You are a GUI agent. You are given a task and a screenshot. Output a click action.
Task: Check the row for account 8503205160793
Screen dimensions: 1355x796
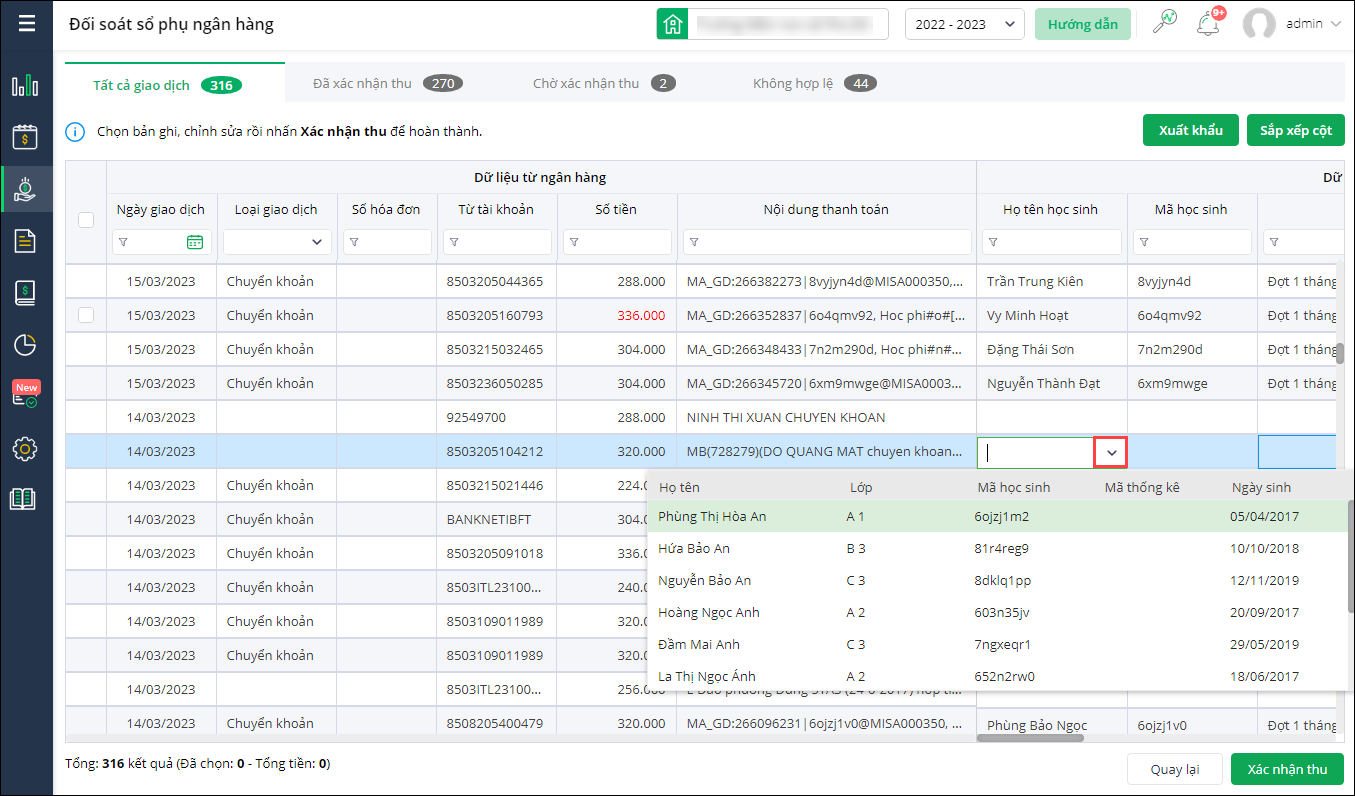click(86, 315)
